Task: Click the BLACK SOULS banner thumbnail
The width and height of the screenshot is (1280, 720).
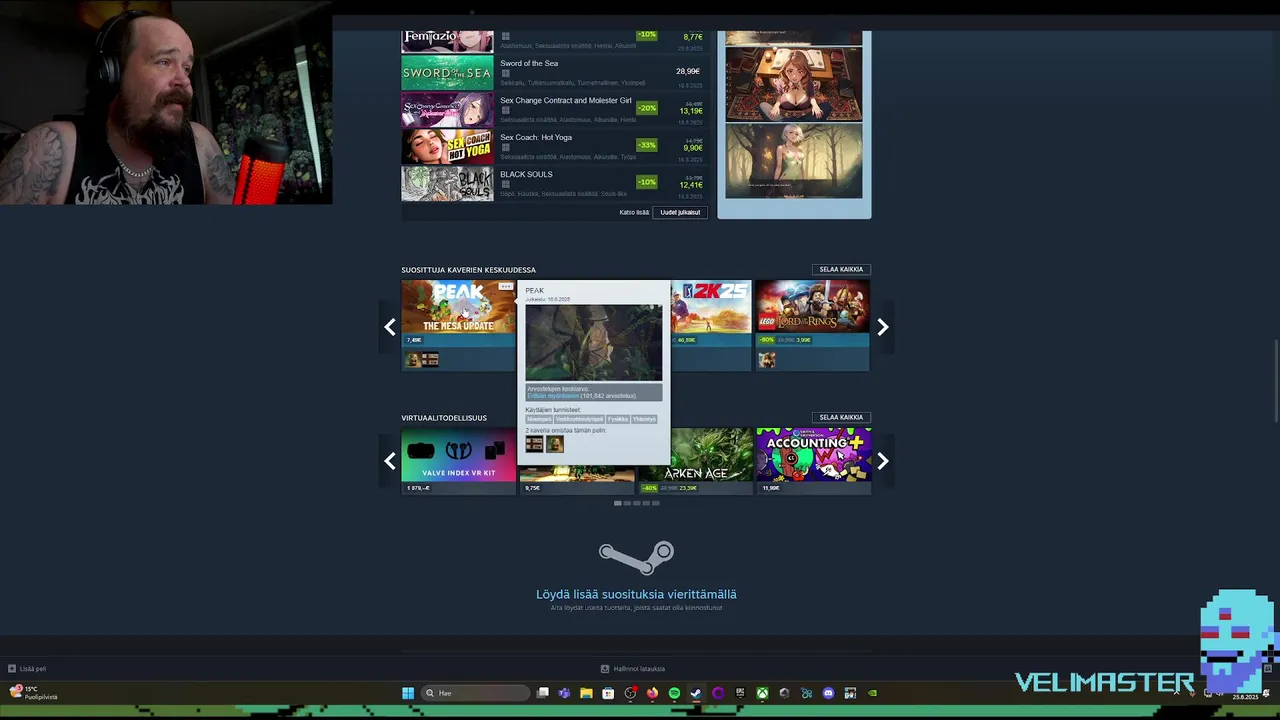Action: point(447,184)
